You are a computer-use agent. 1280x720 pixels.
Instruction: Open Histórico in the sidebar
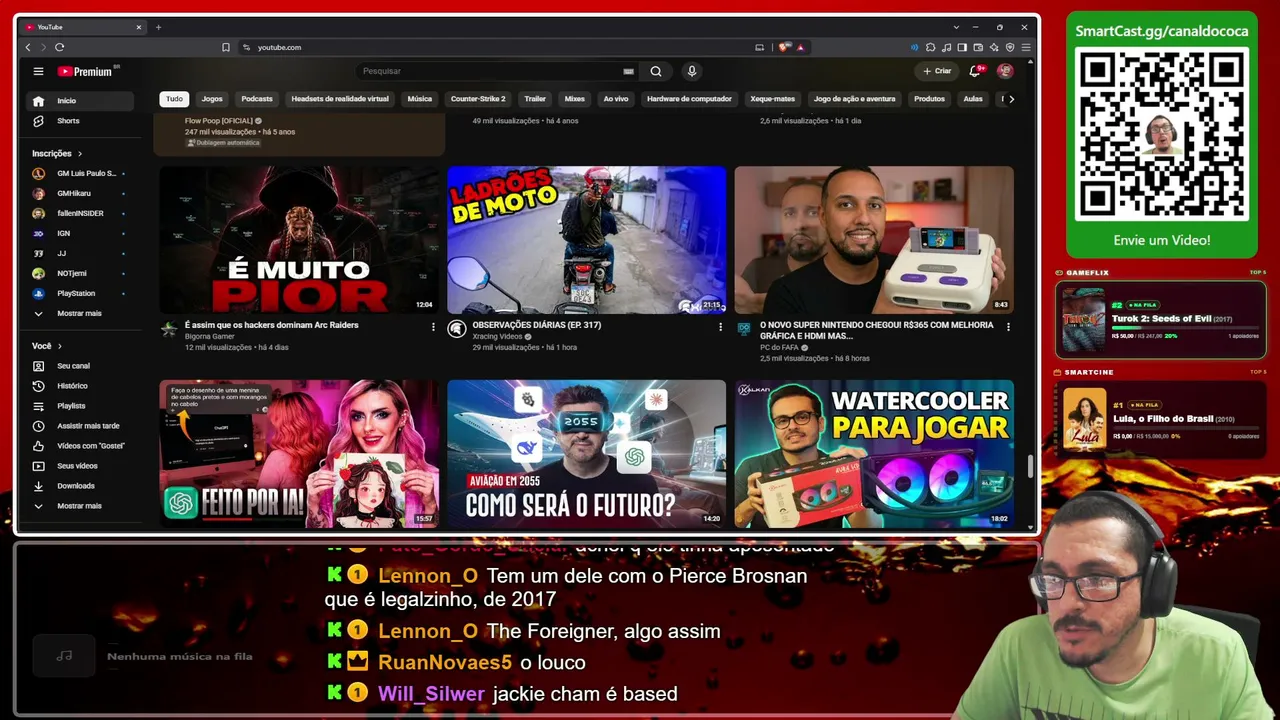click(x=80, y=386)
